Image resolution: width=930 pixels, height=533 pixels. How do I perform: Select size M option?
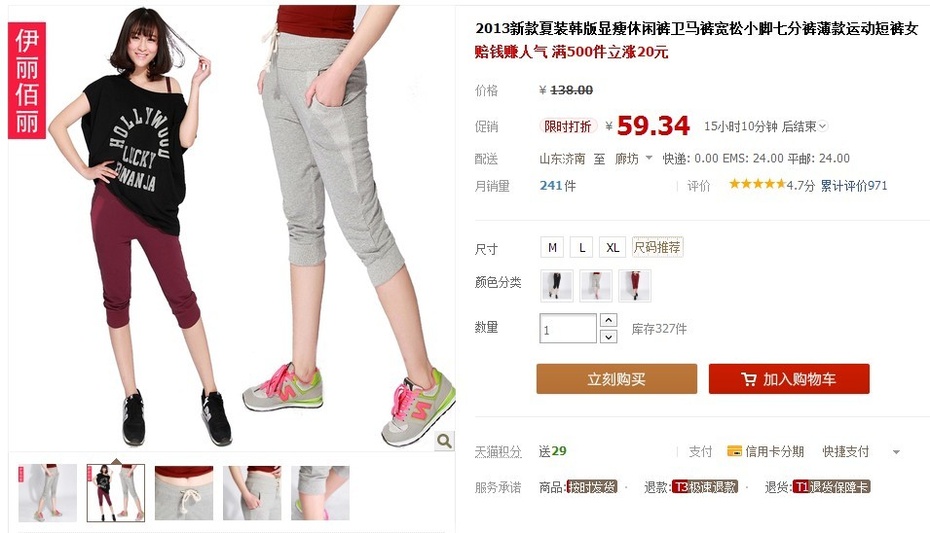552,248
